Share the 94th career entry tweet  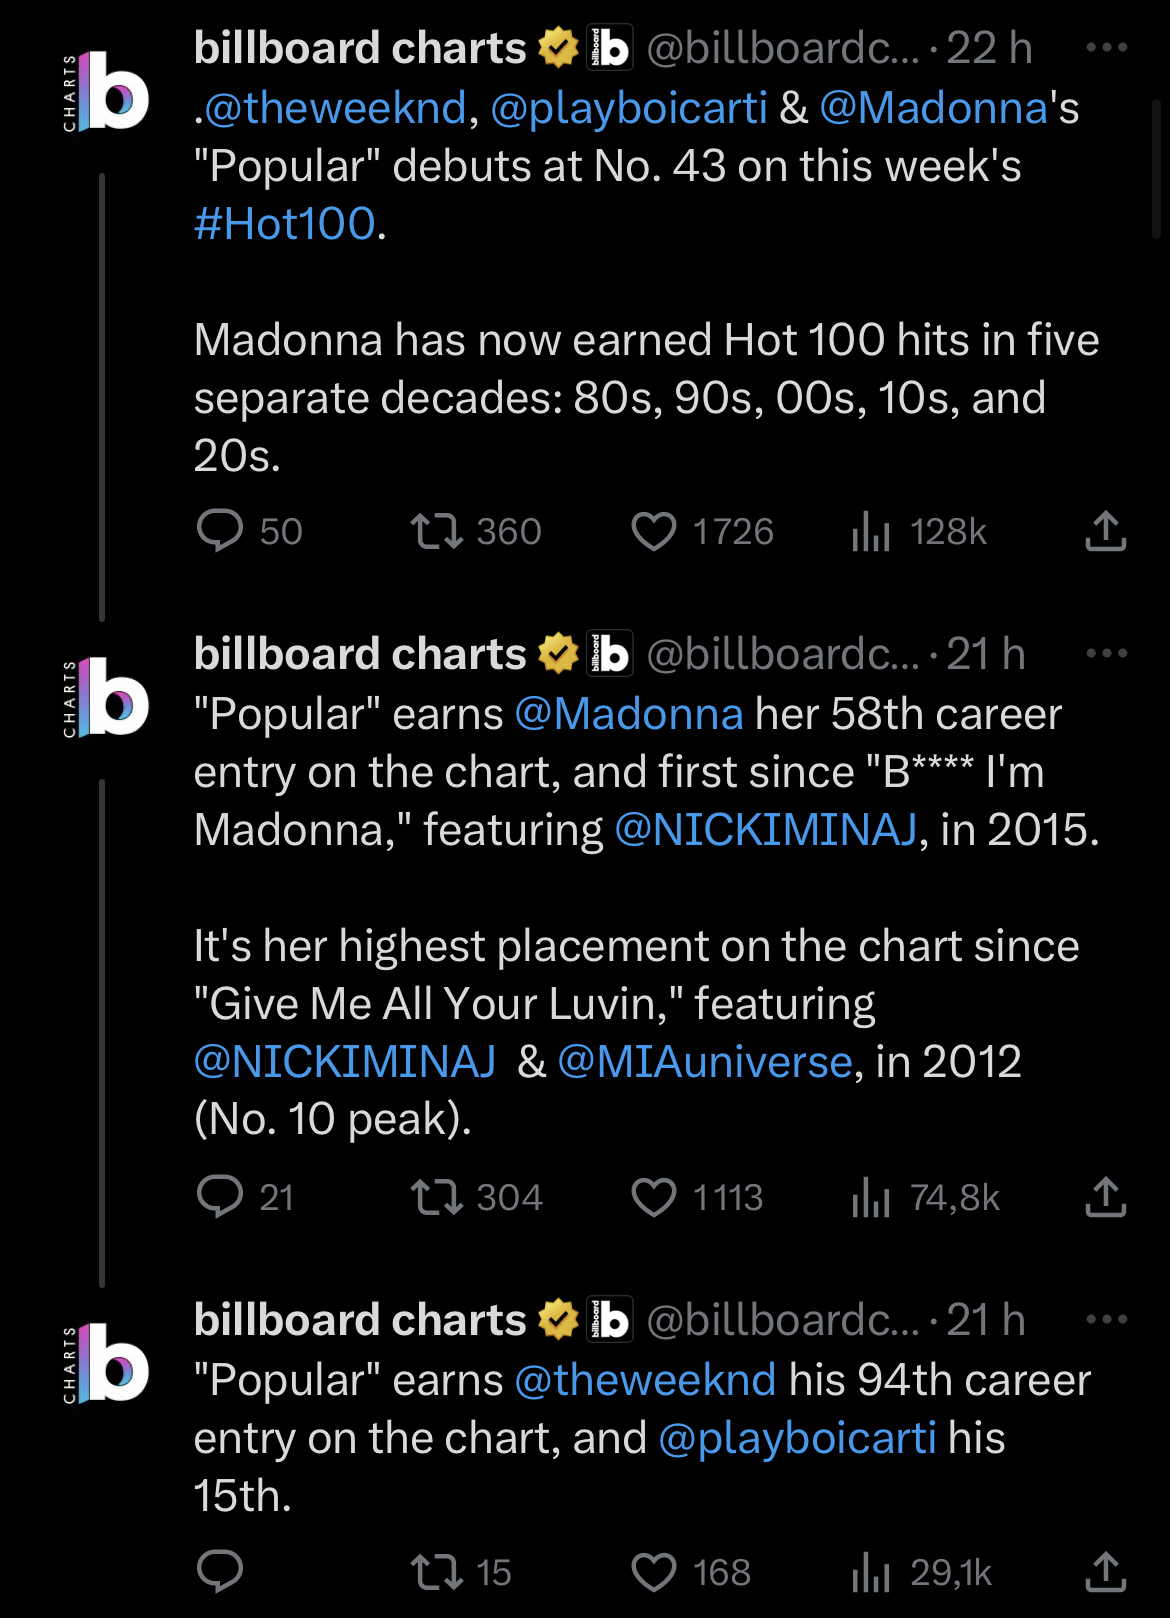pyautogui.click(x=1105, y=1572)
